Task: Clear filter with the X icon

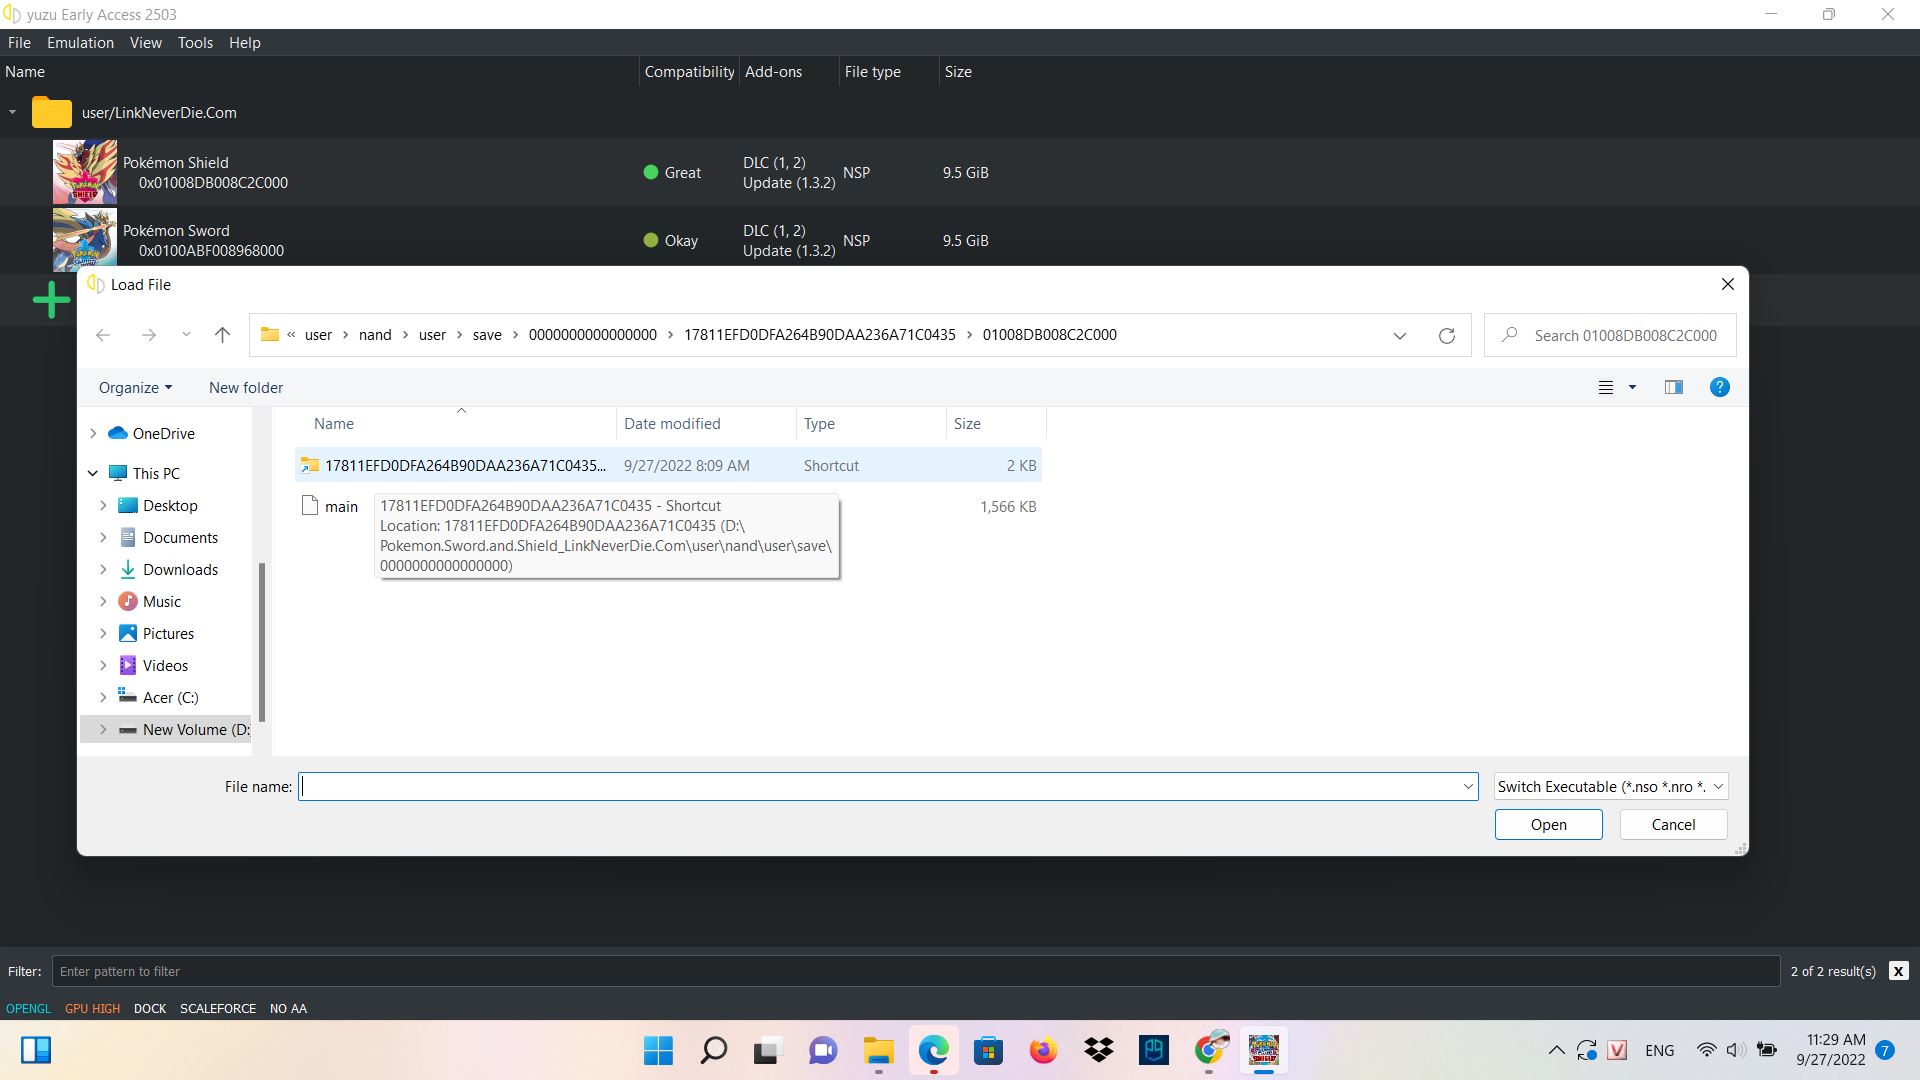Action: [x=1898, y=971]
